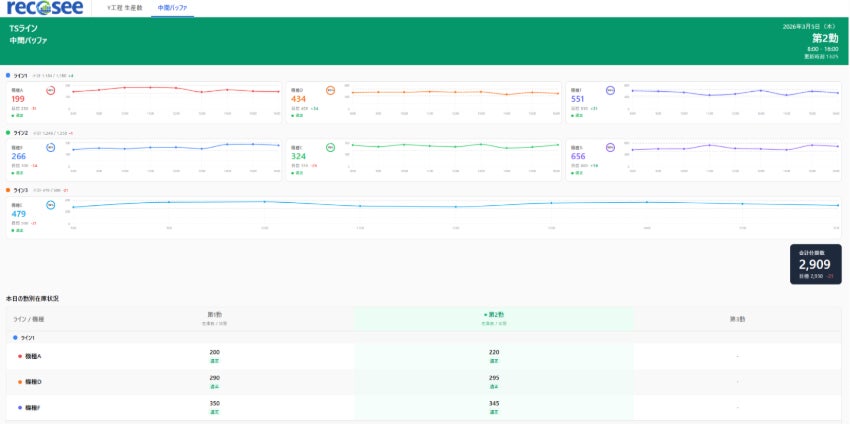Select the 機種A row in the table
Screen dimensions: 850x424
click(x=424, y=356)
